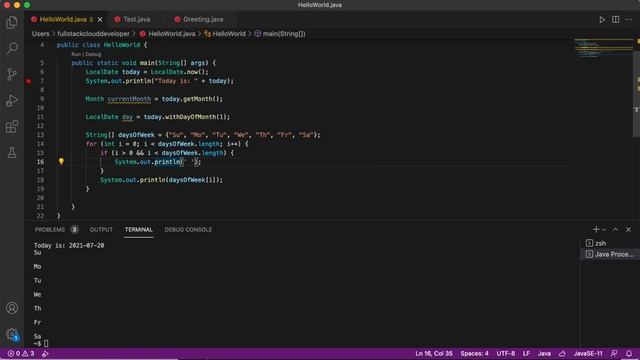Image resolution: width=640 pixels, height=360 pixels.
Task: Close the bottom panel
Action: pyautogui.click(x=628, y=229)
